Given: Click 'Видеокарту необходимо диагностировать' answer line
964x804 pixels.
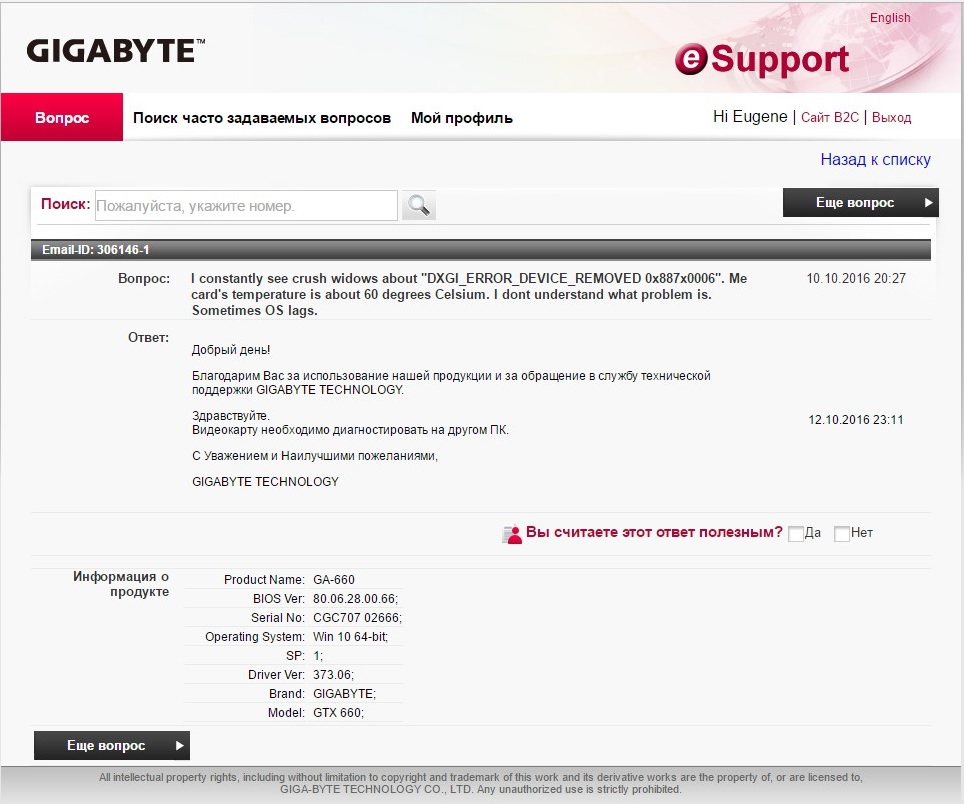Looking at the screenshot, I should pyautogui.click(x=350, y=430).
